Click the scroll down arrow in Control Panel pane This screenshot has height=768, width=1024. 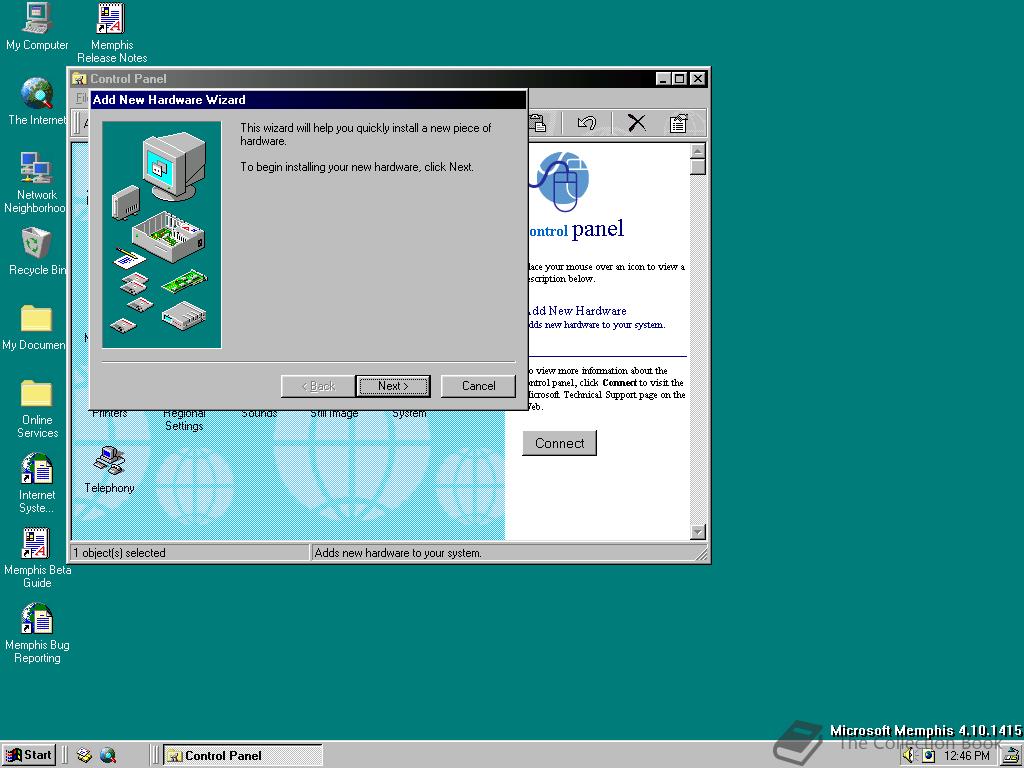[x=697, y=532]
